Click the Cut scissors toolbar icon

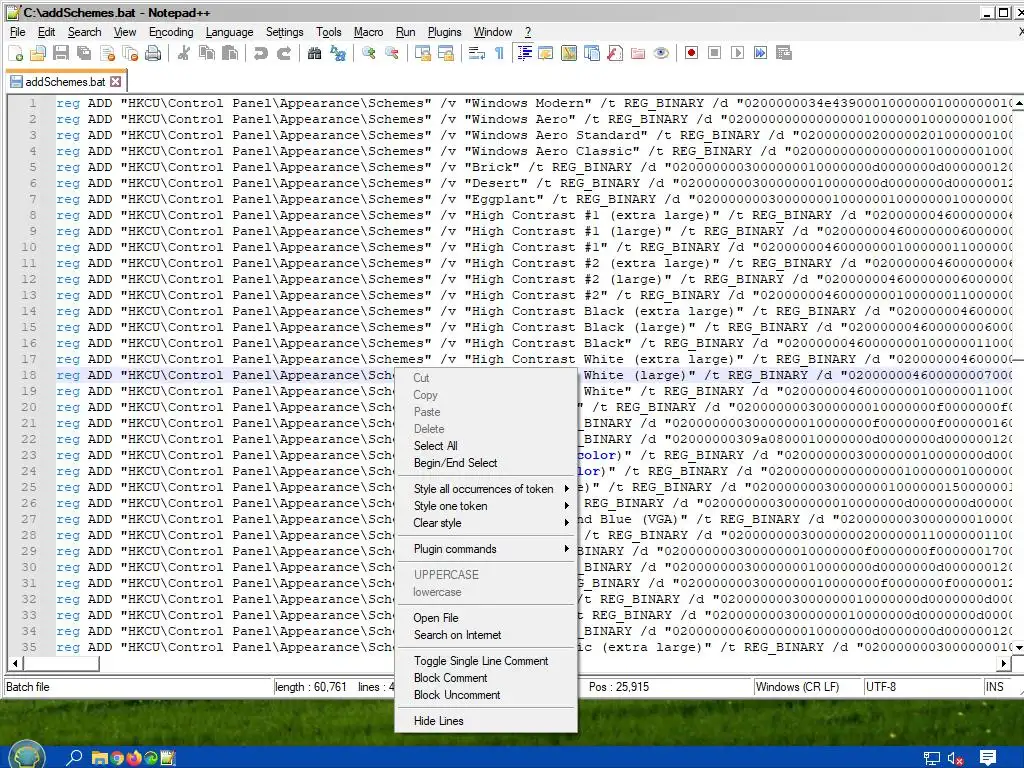[x=184, y=54]
